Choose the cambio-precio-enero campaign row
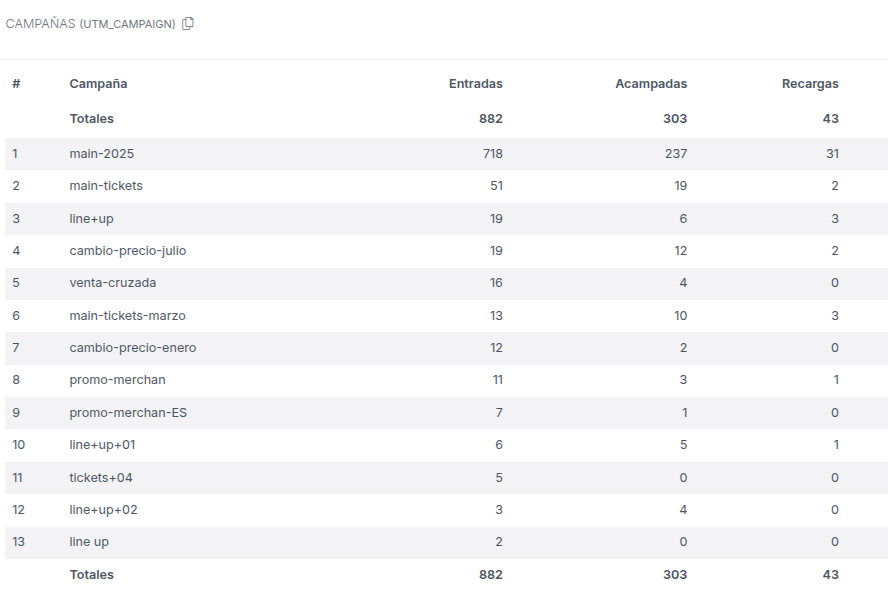Viewport: 888px width, 603px height. (x=132, y=348)
